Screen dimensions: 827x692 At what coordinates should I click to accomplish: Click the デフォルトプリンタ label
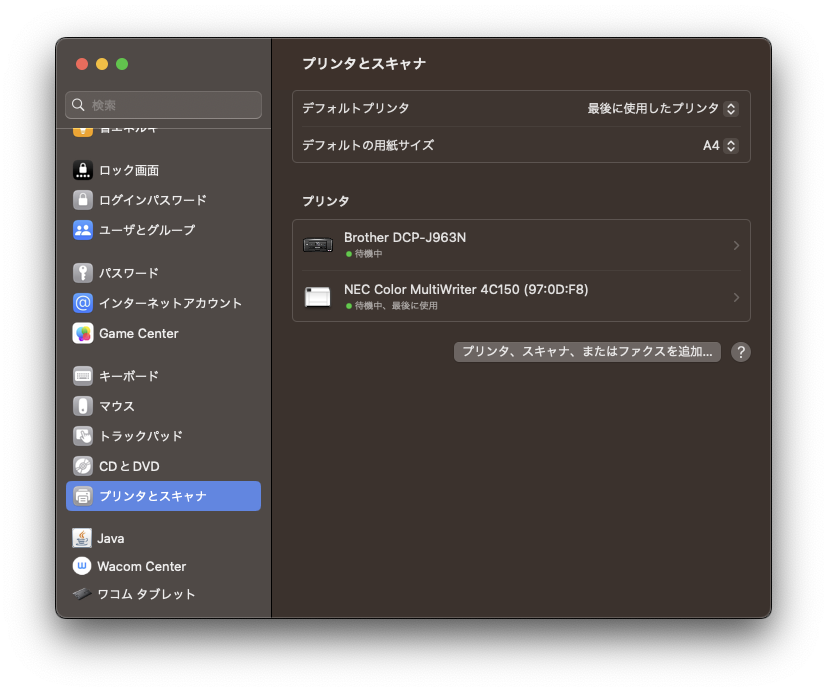[355, 108]
